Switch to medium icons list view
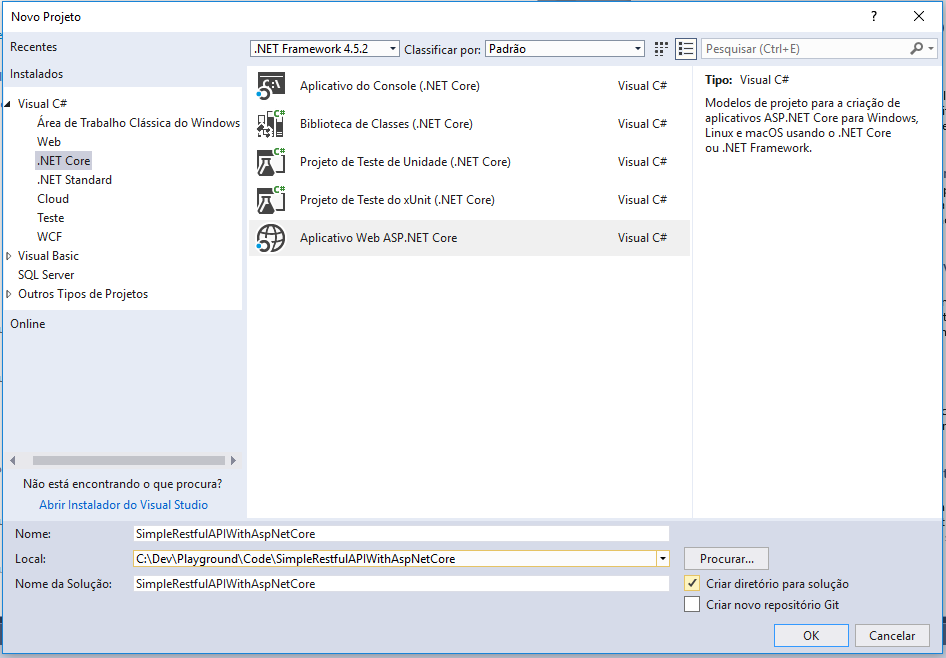This screenshot has width=946, height=658. (686, 49)
